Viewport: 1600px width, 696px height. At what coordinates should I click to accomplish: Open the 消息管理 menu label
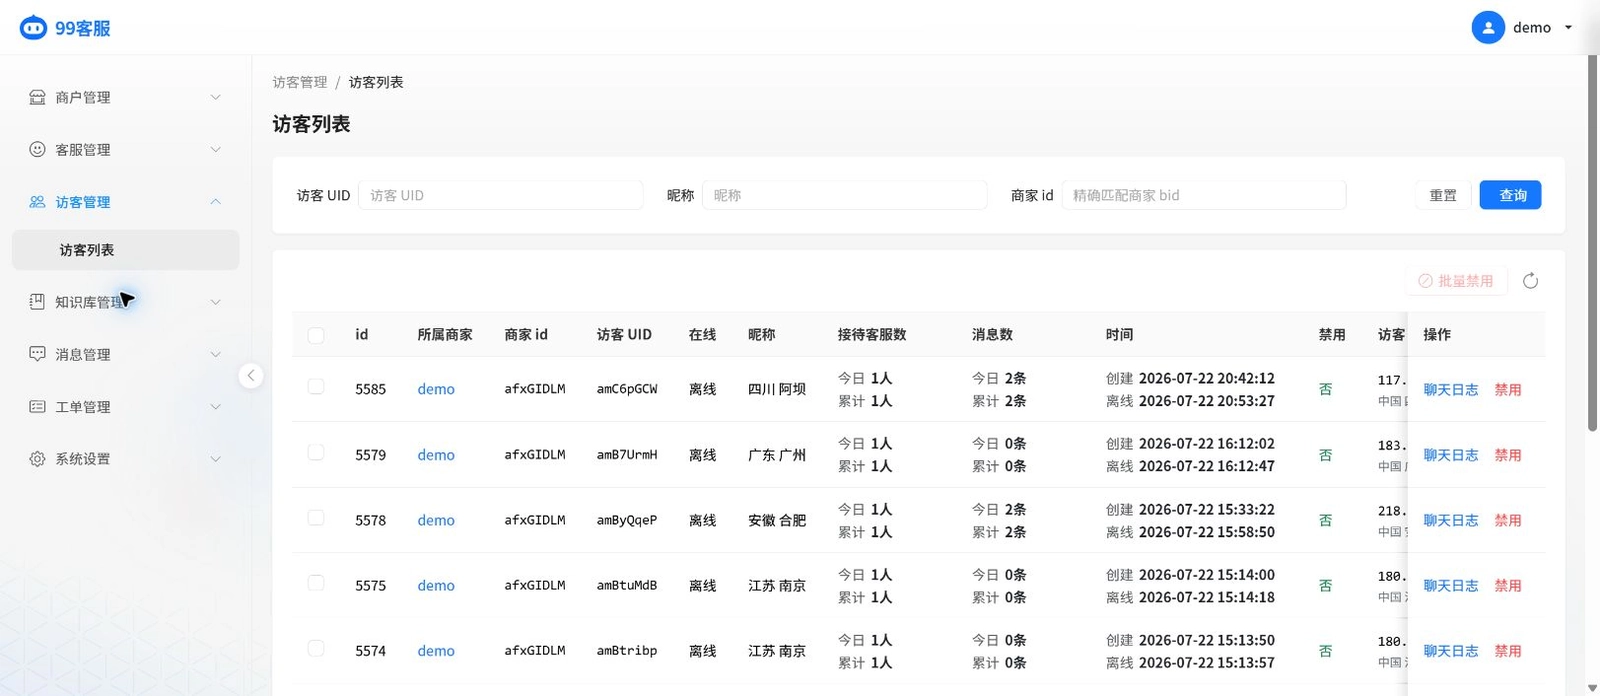83,354
